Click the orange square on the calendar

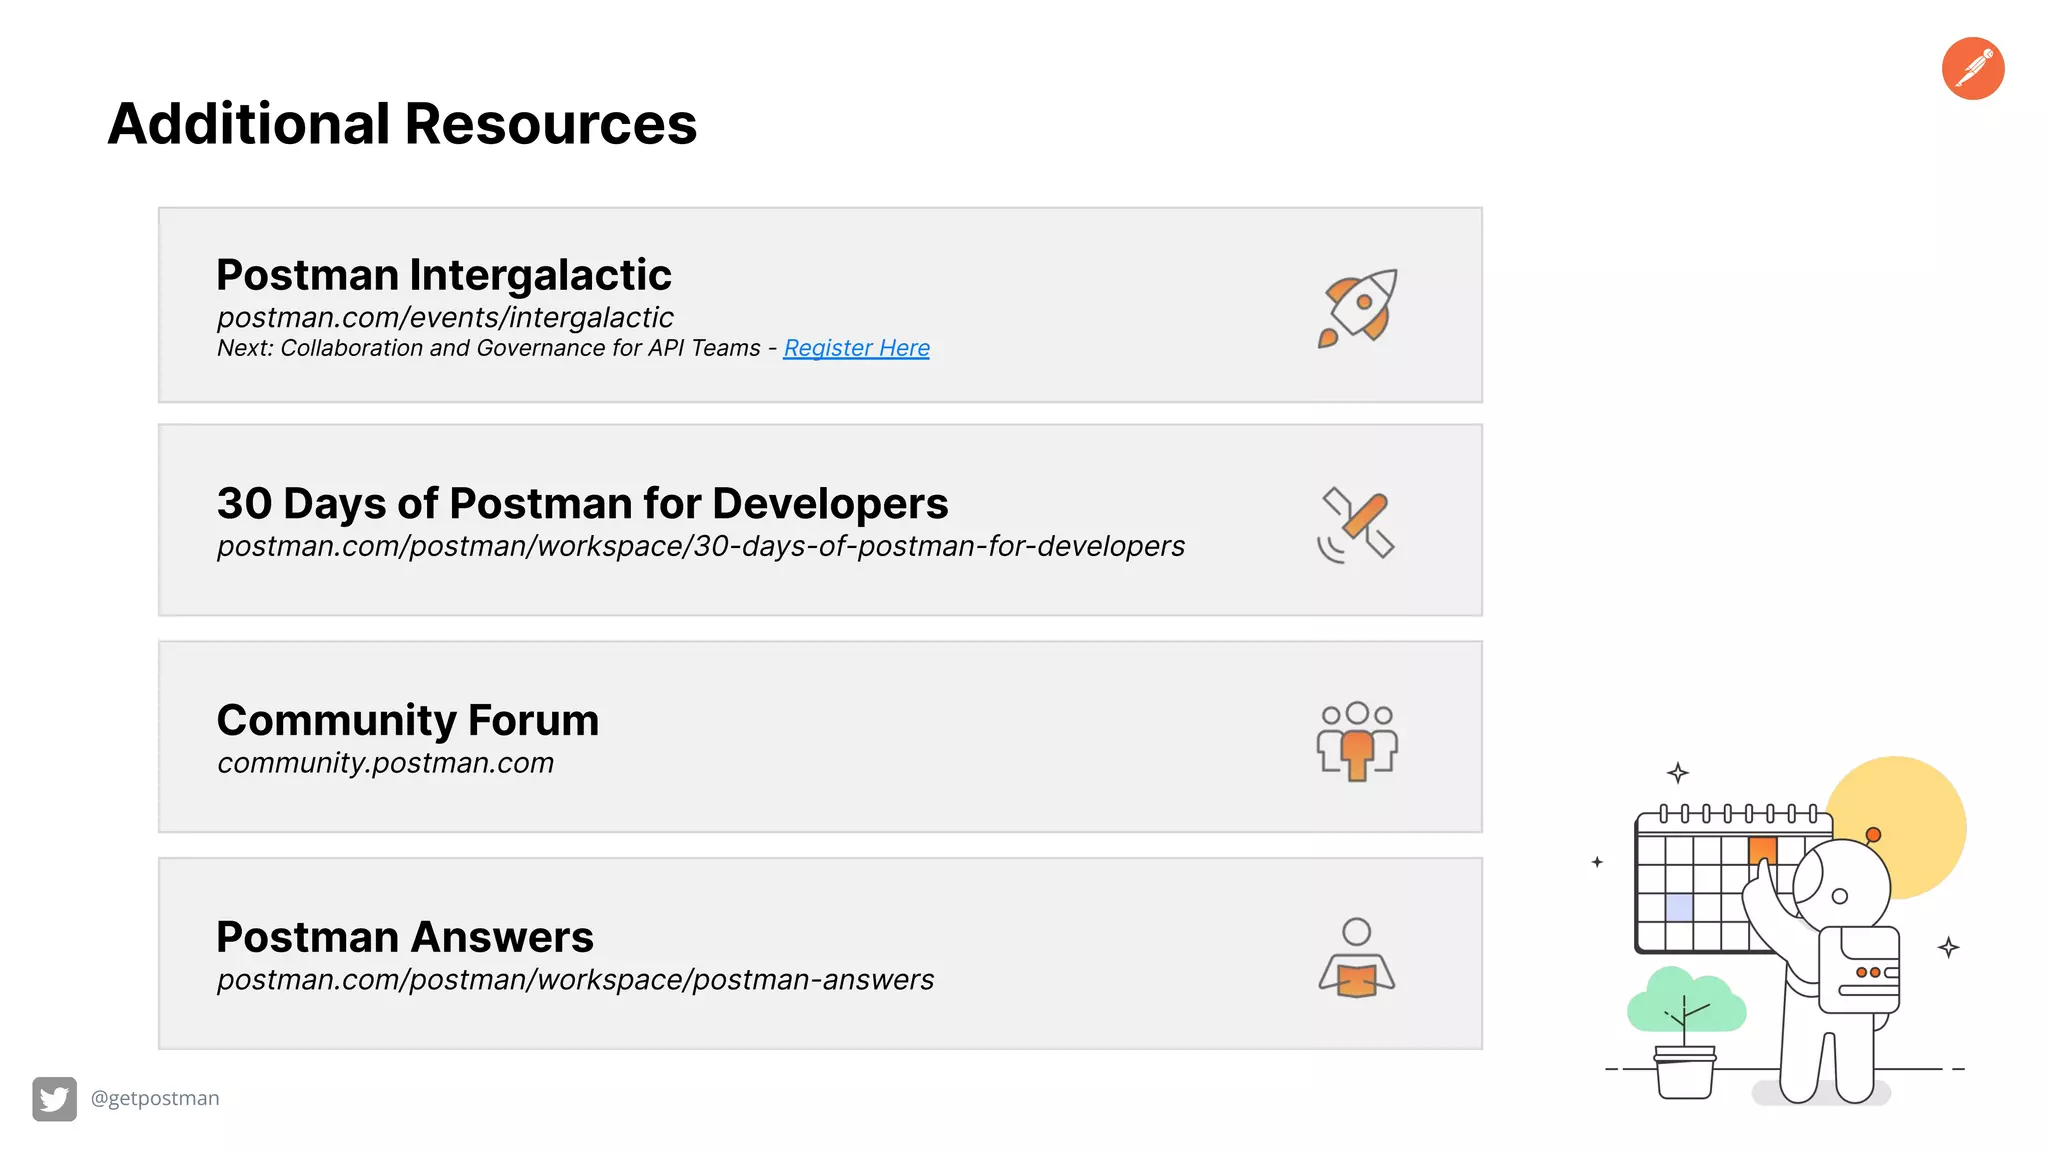(x=1762, y=850)
